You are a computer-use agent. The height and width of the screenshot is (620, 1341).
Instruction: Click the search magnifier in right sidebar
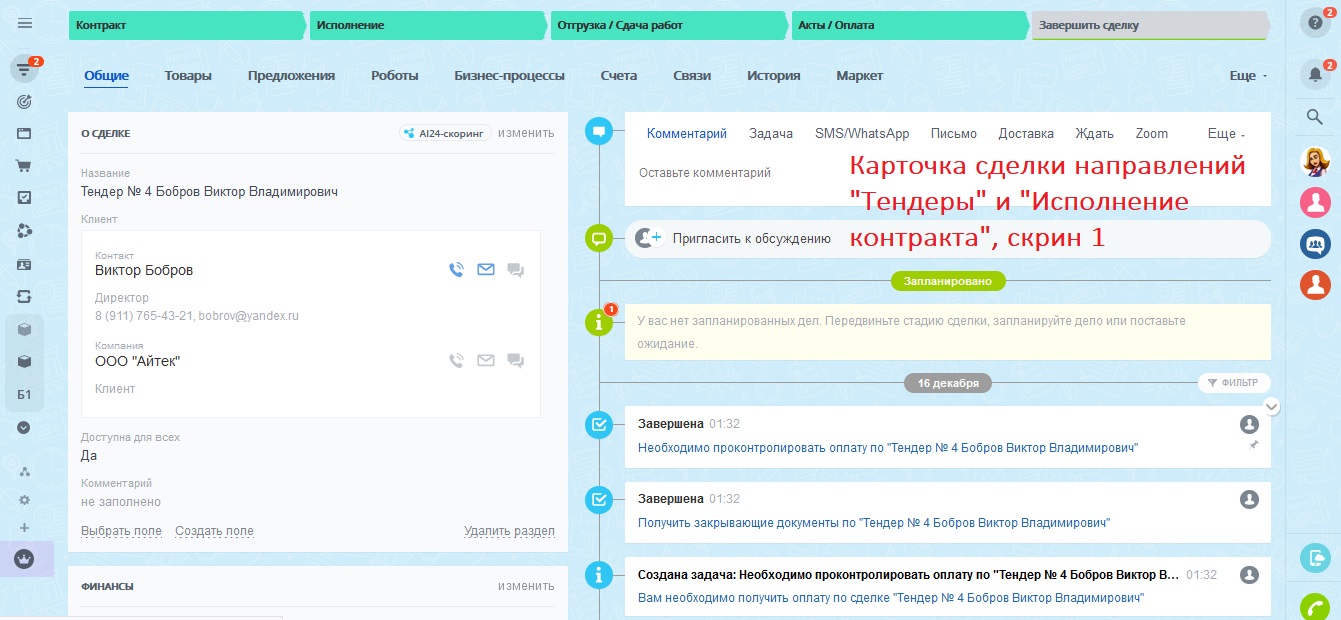tap(1315, 117)
